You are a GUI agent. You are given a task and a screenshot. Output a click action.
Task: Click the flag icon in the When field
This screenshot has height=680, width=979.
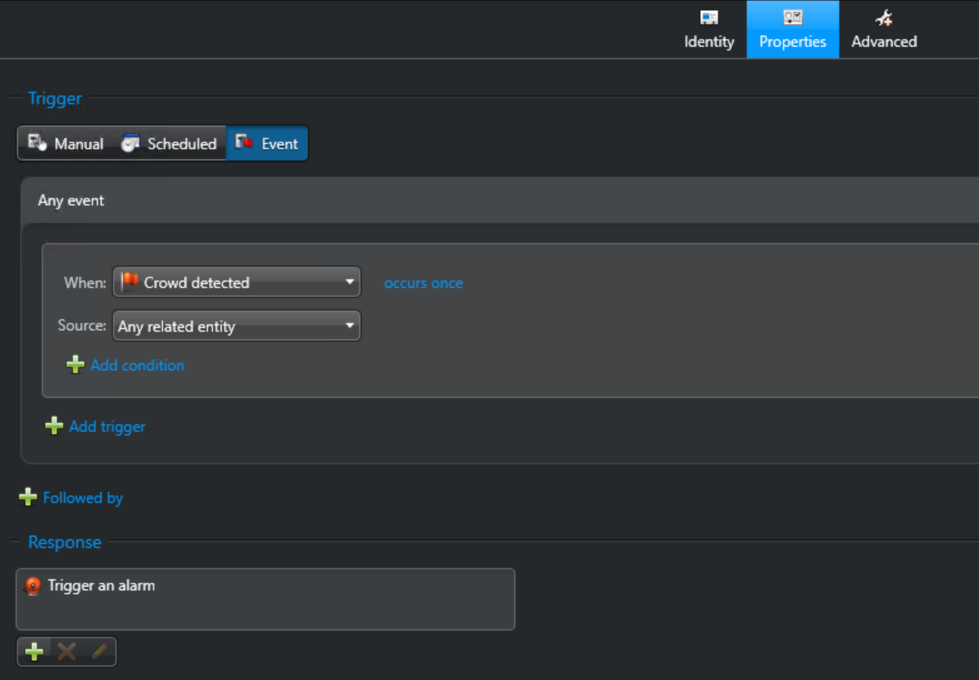[129, 283]
